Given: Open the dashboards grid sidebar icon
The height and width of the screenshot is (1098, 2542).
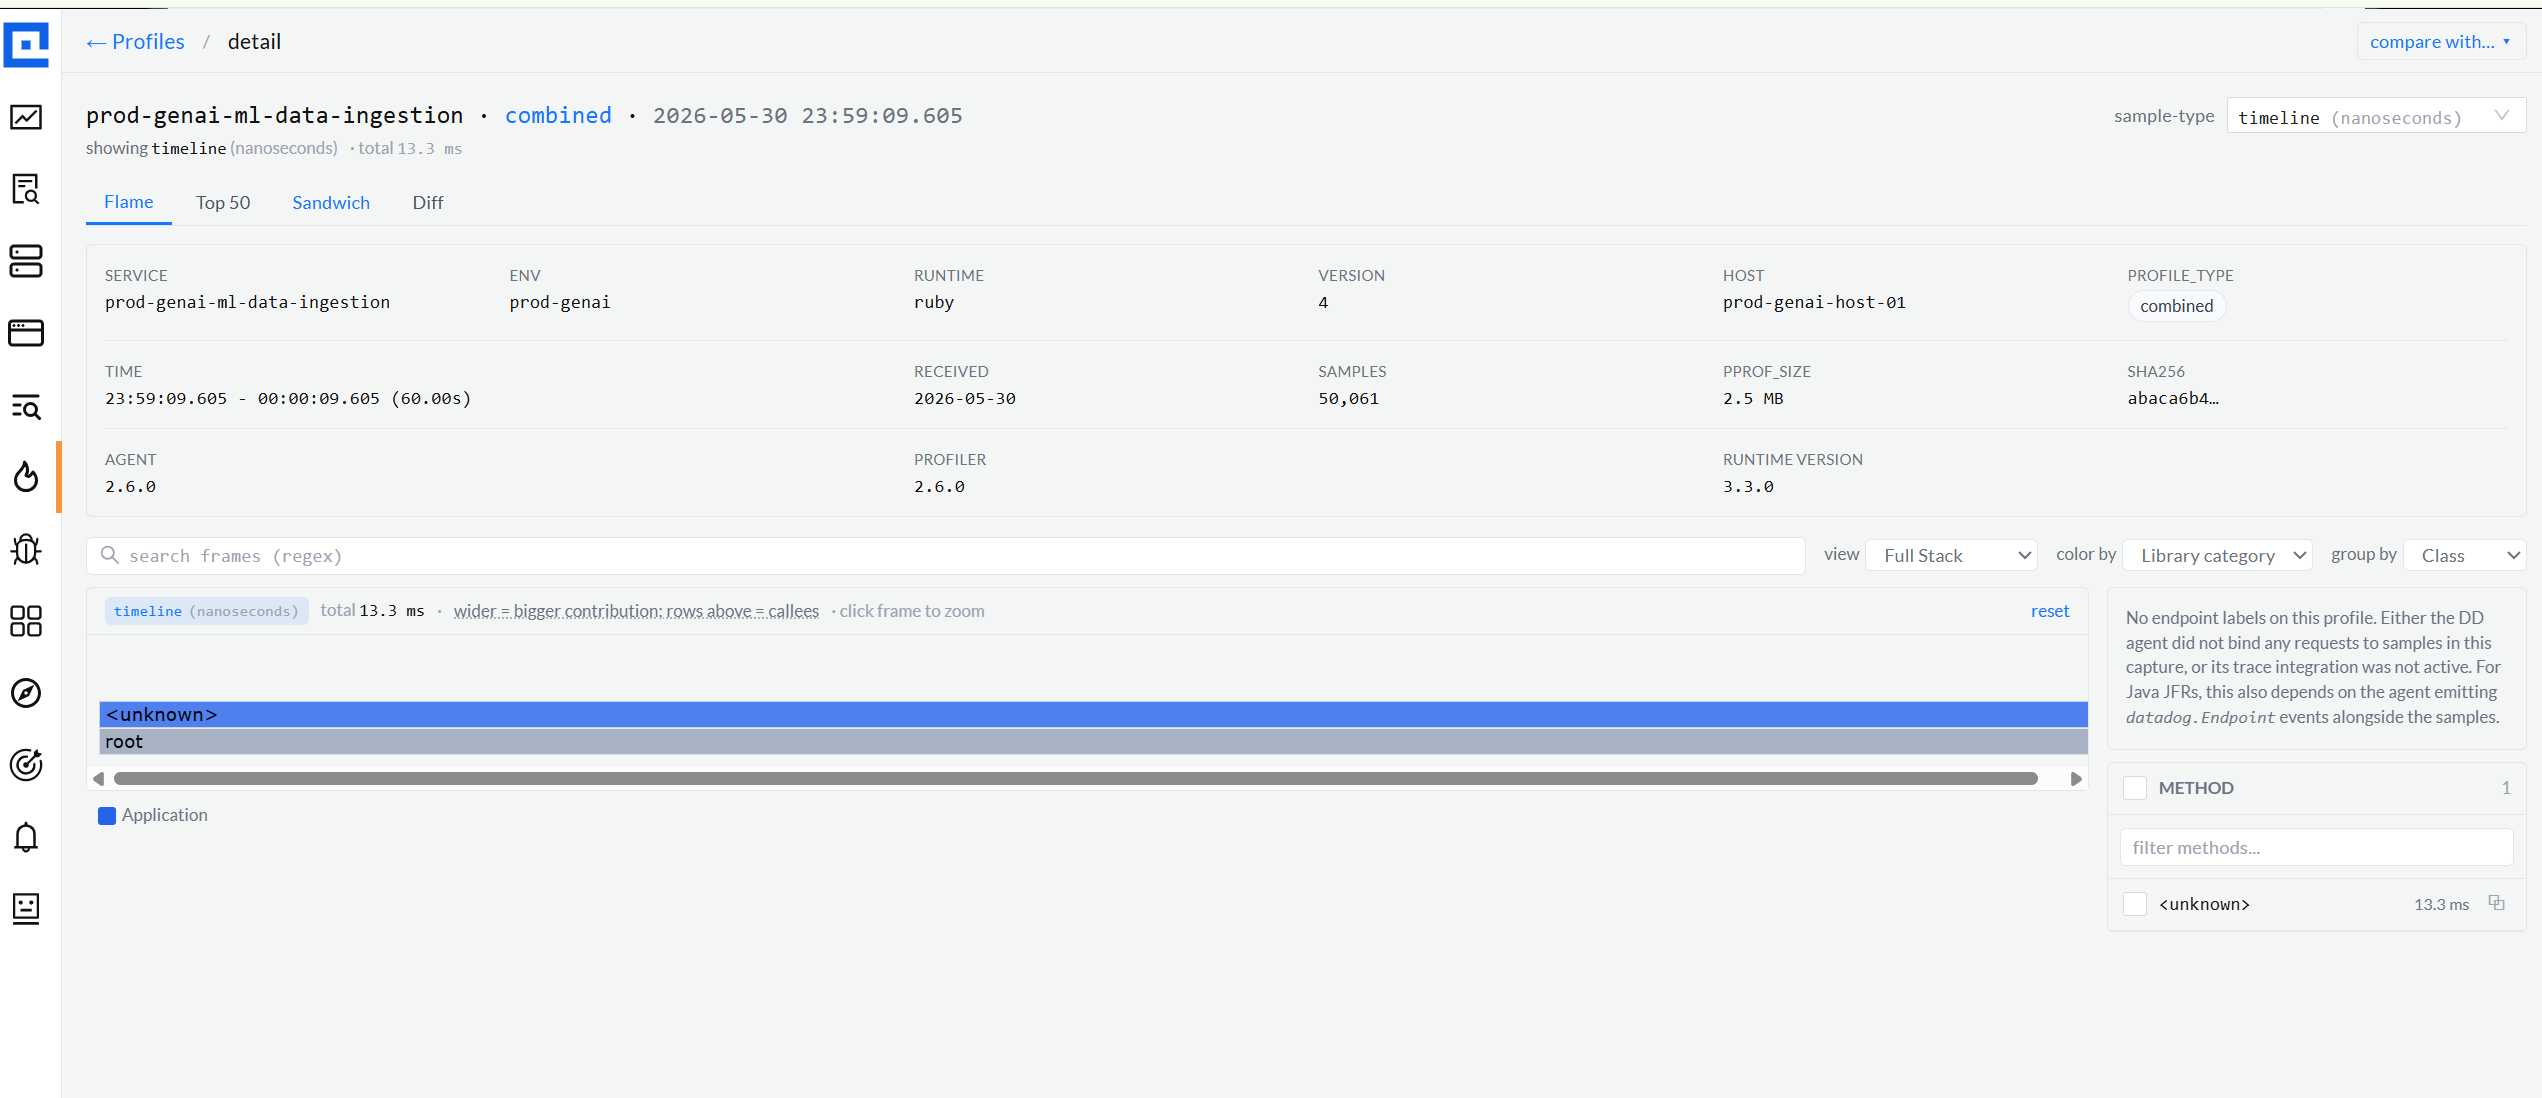Looking at the screenshot, I should (x=26, y=621).
